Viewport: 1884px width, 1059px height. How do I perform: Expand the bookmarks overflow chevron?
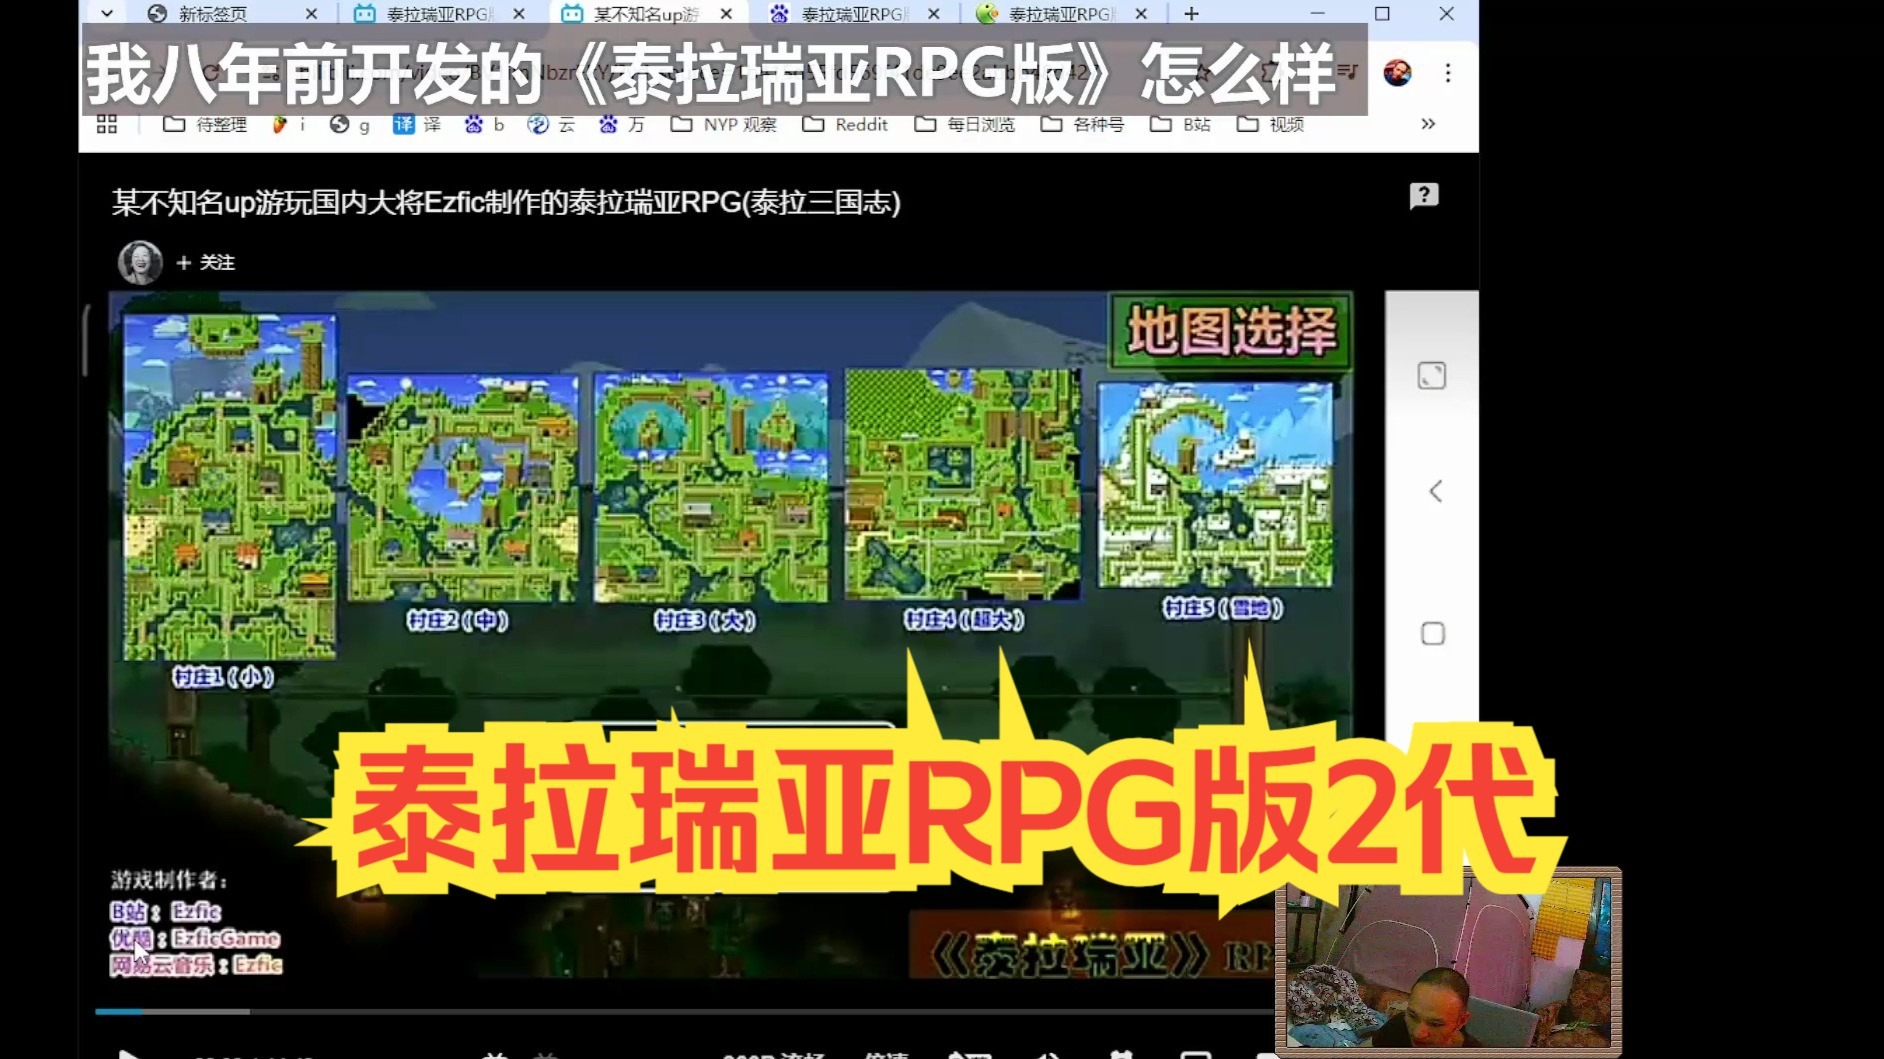[x=1426, y=124]
